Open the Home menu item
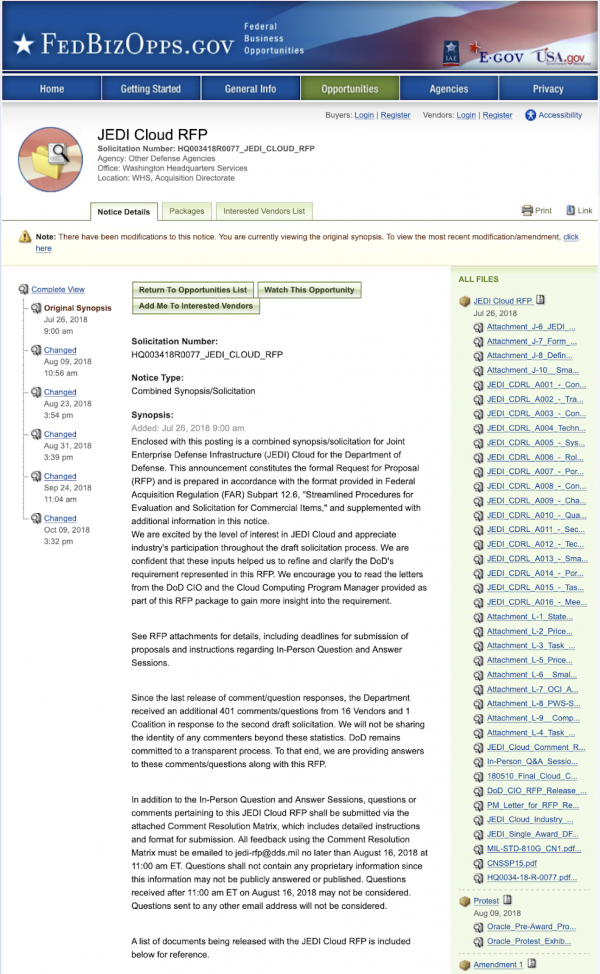This screenshot has width=600, height=974. (52, 88)
